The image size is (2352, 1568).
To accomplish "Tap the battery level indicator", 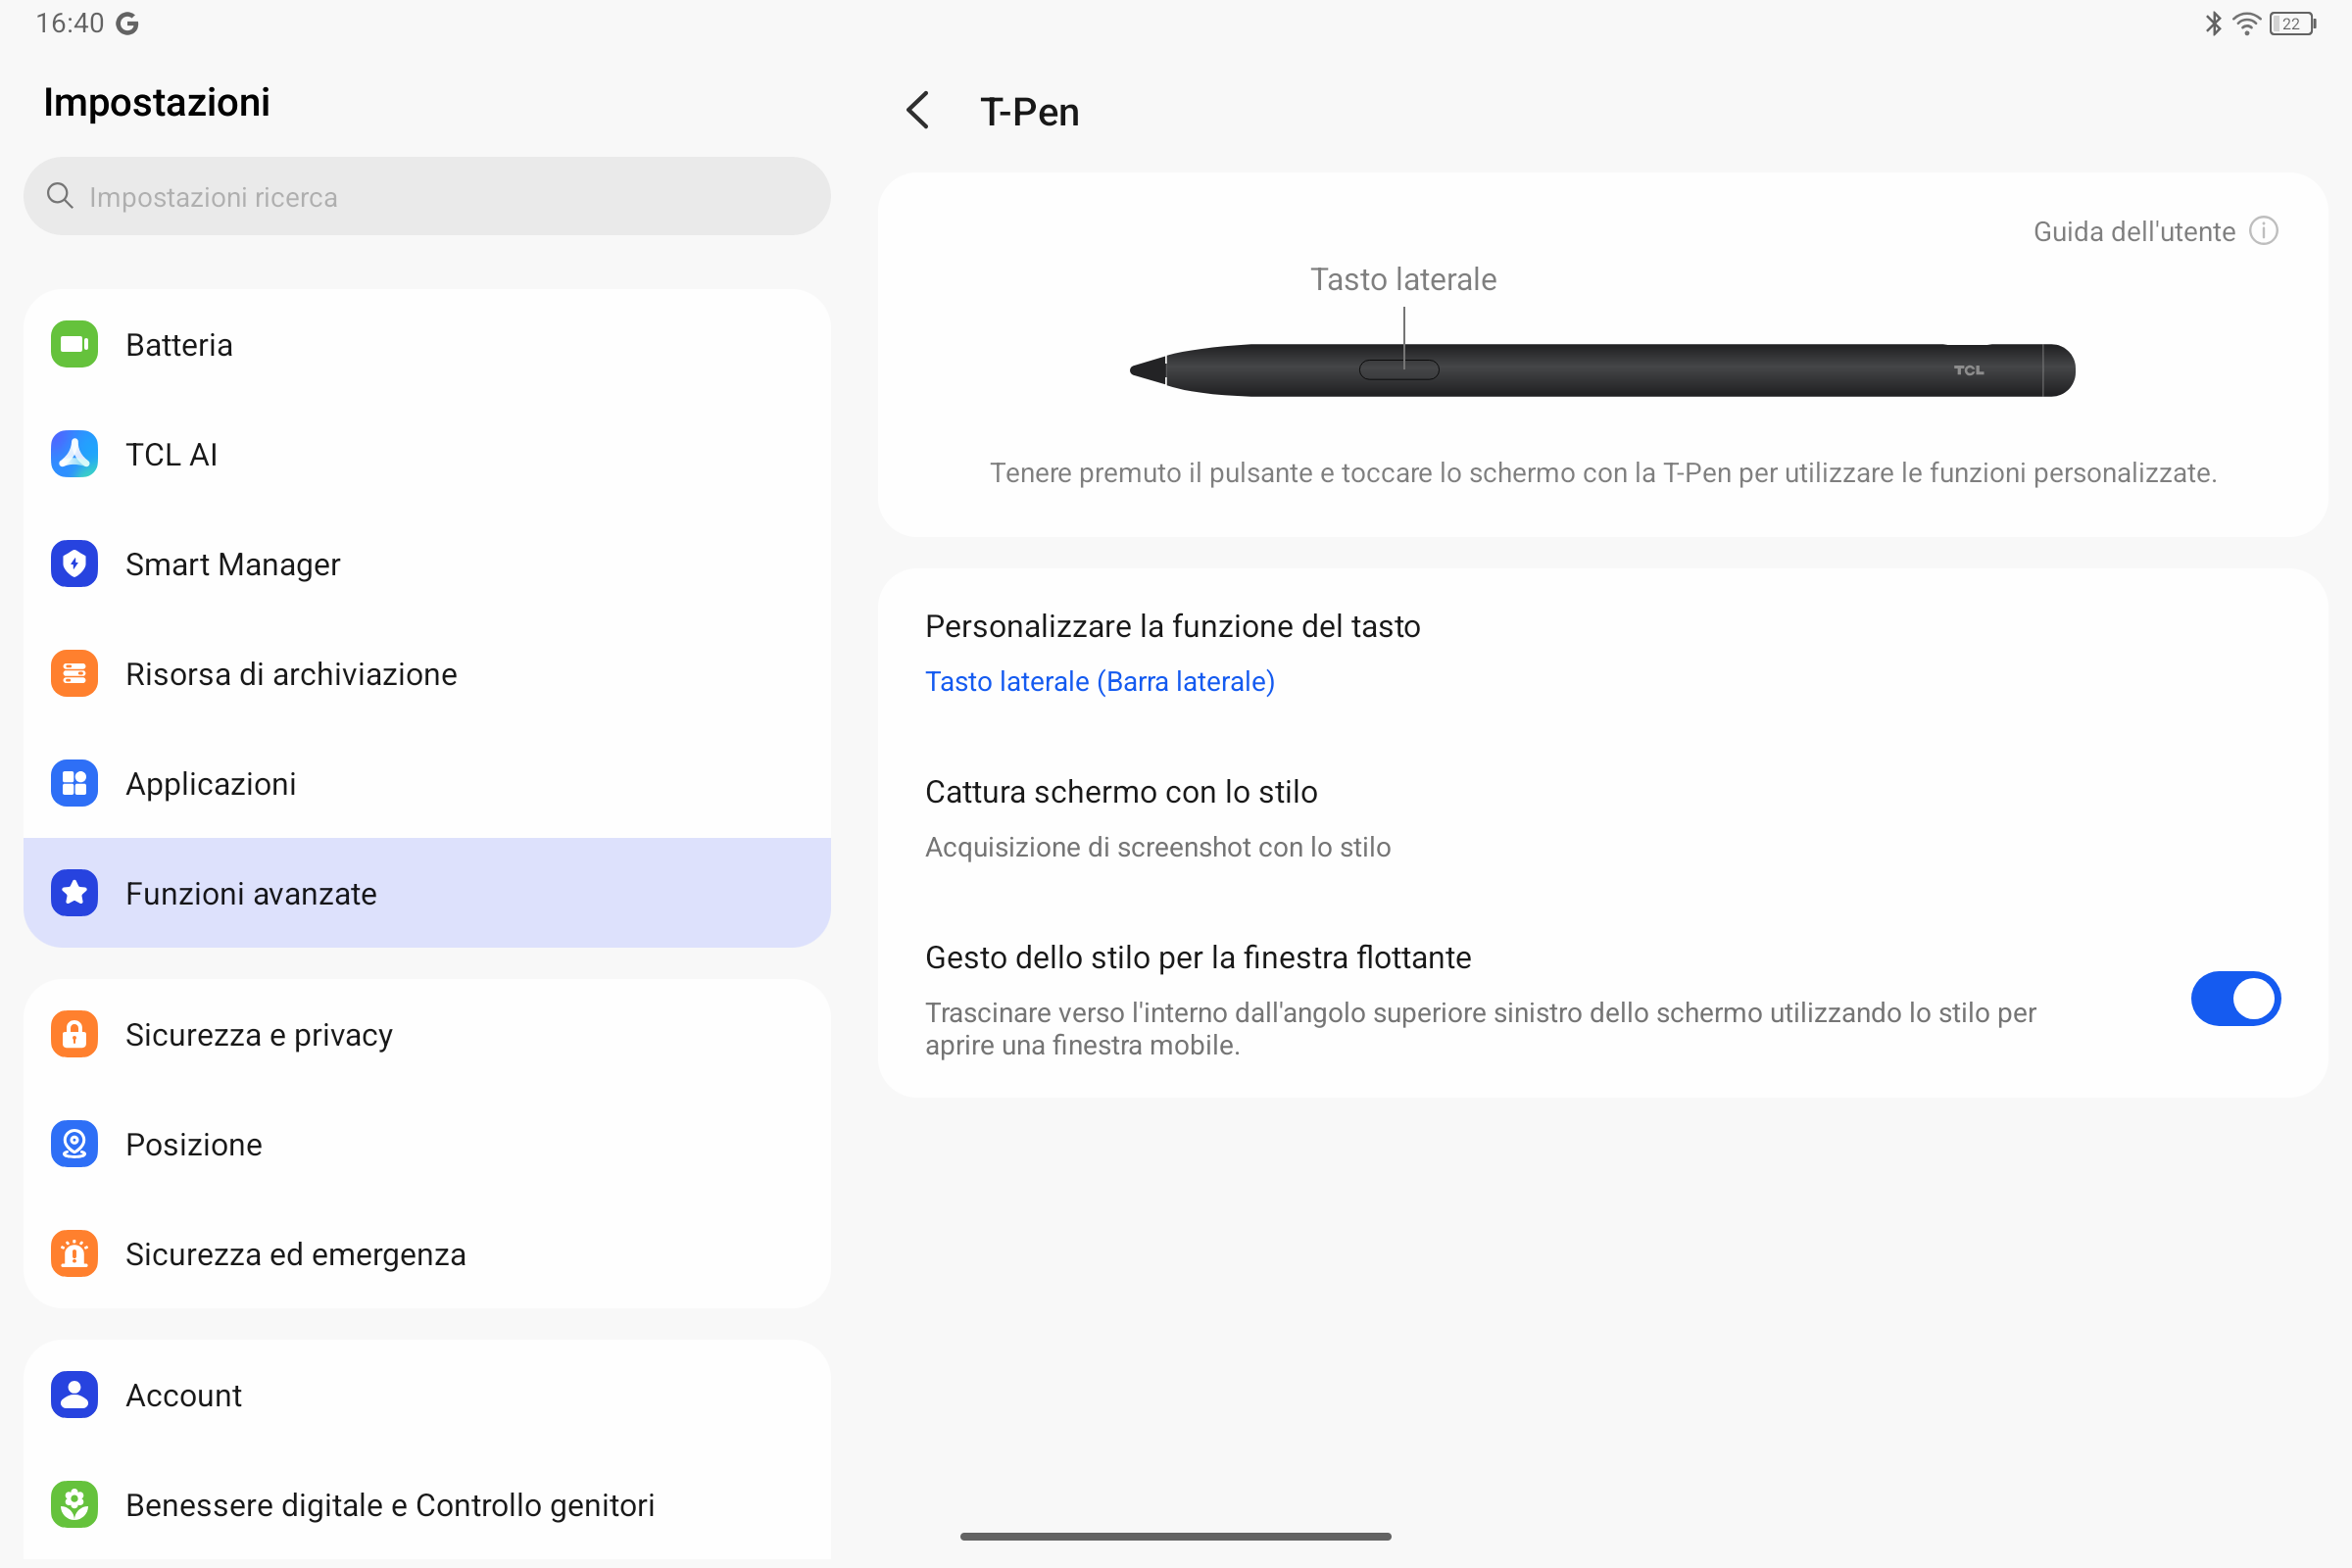I will [x=2293, y=23].
